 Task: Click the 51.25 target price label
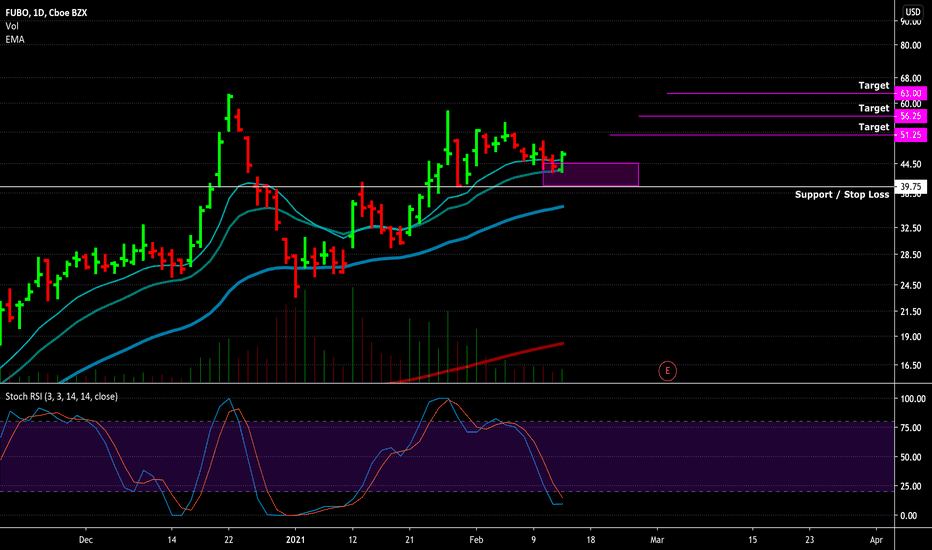click(x=911, y=135)
